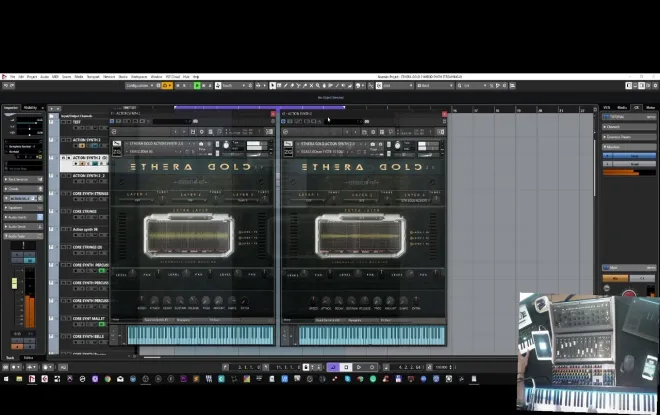Click the on-screen piano keyboard in right Kontakt
Viewport: 660px width, 415px height.
[x=371, y=335]
